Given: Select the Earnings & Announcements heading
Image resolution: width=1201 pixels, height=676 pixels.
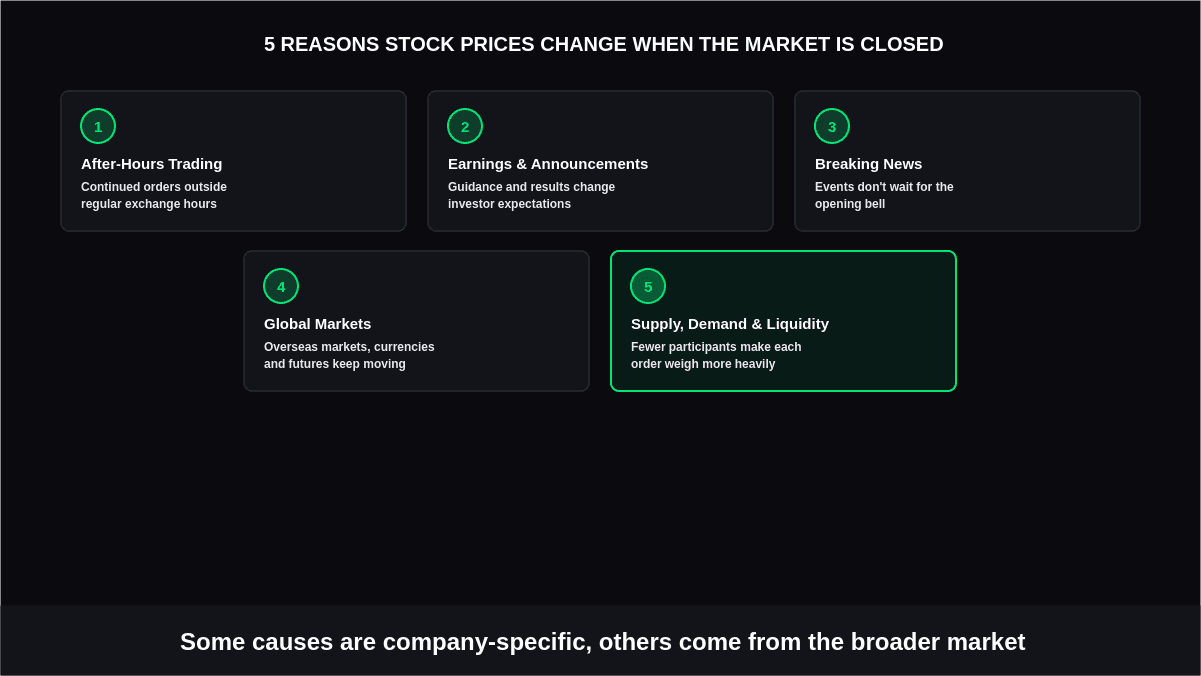Looking at the screenshot, I should 548,163.
